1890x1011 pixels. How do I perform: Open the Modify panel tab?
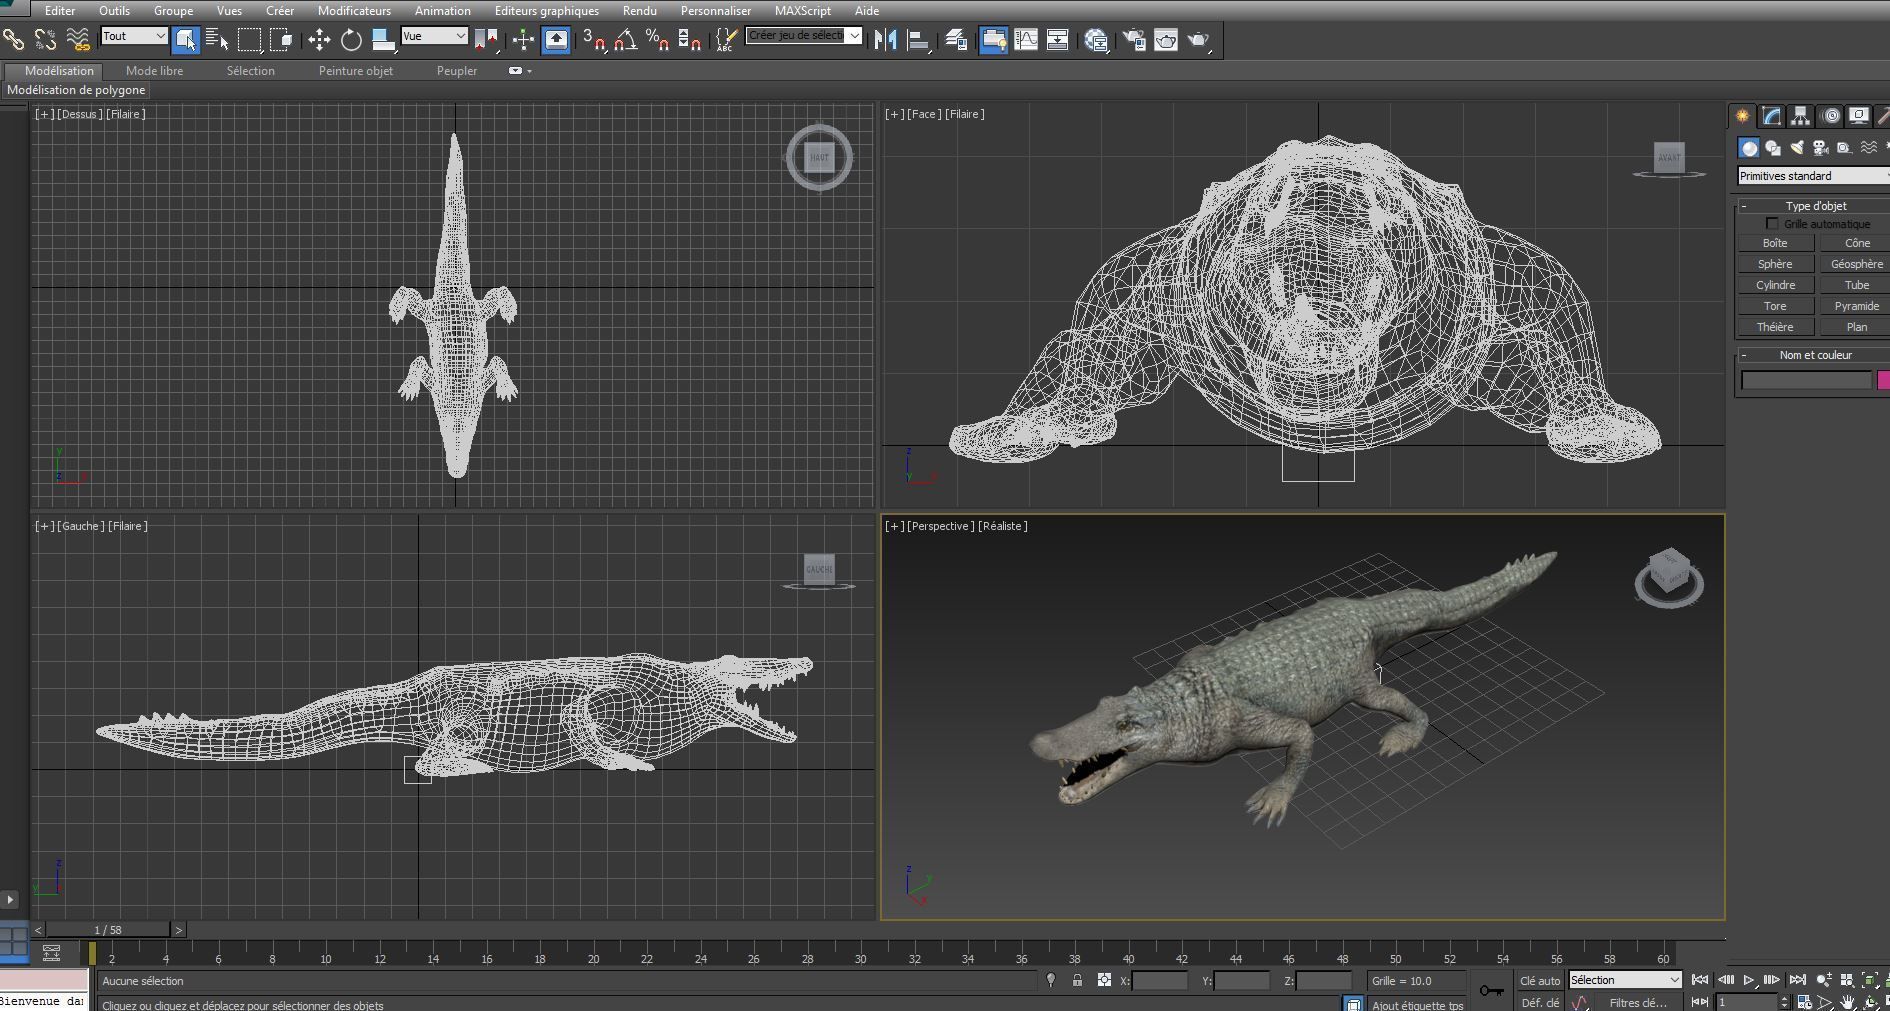tap(1771, 116)
